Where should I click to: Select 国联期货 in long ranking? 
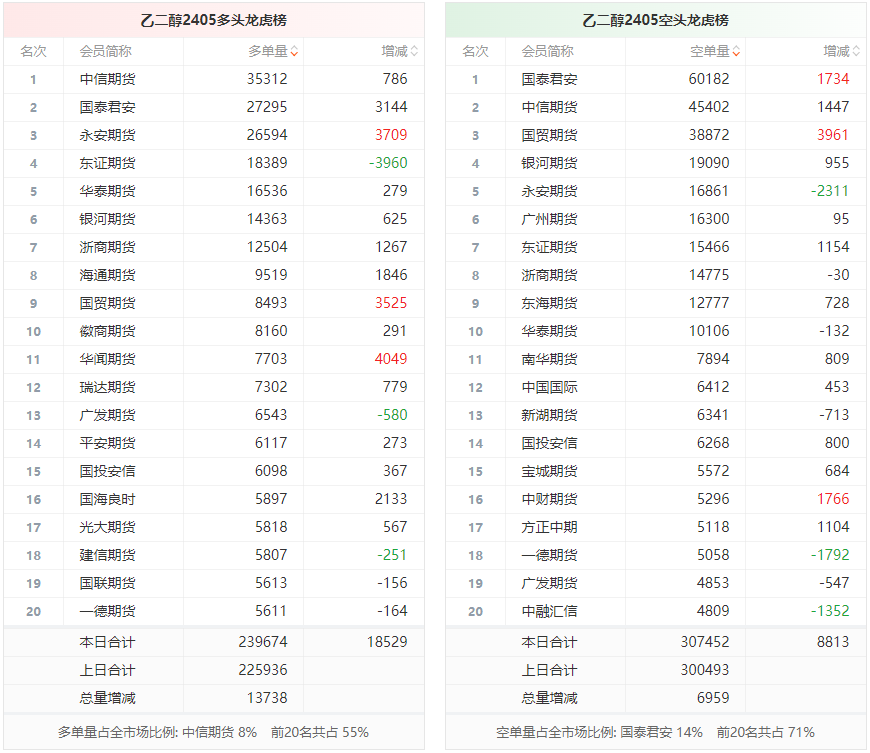click(107, 584)
